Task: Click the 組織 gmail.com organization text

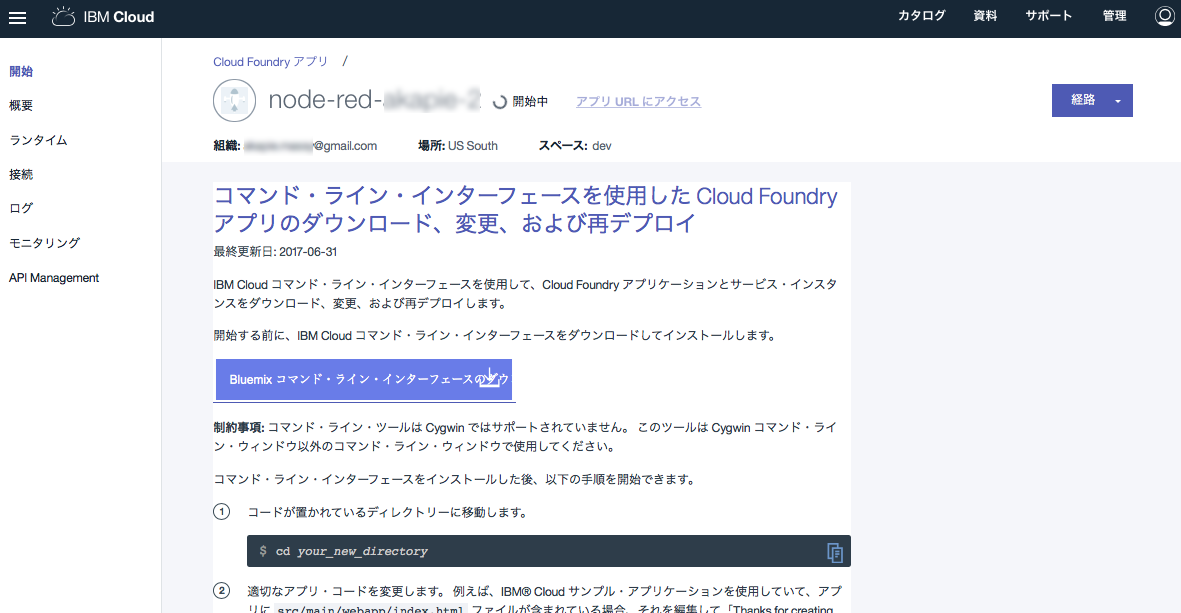Action: tap(295, 145)
